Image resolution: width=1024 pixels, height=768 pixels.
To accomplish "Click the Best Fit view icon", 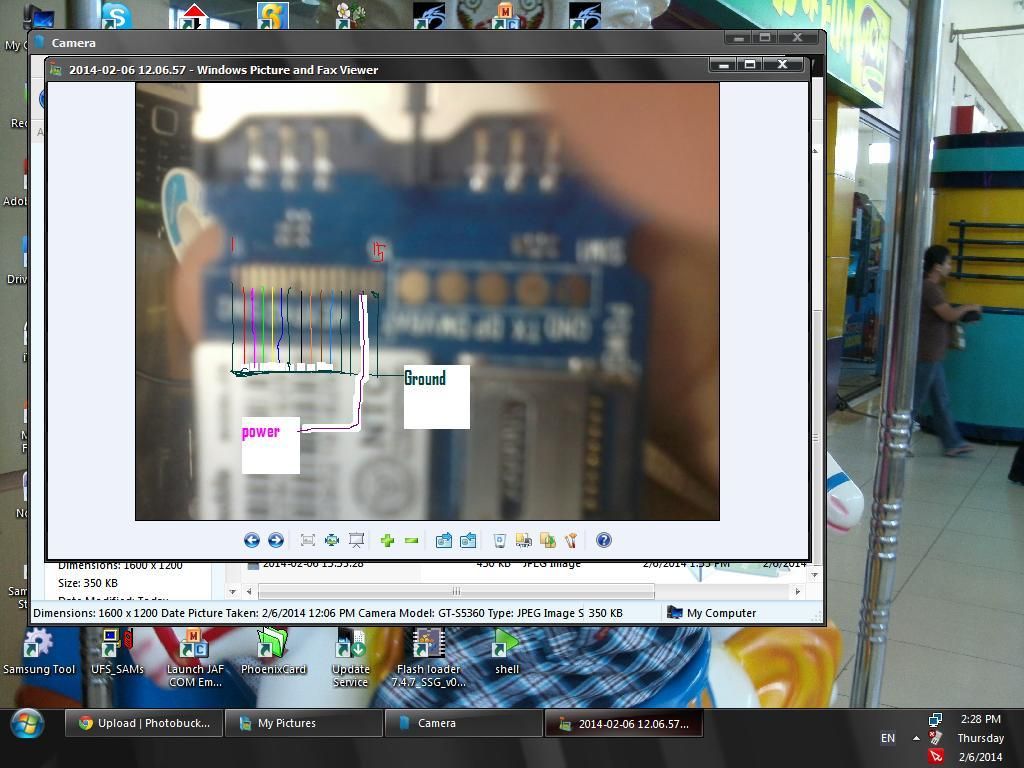I will (x=308, y=540).
